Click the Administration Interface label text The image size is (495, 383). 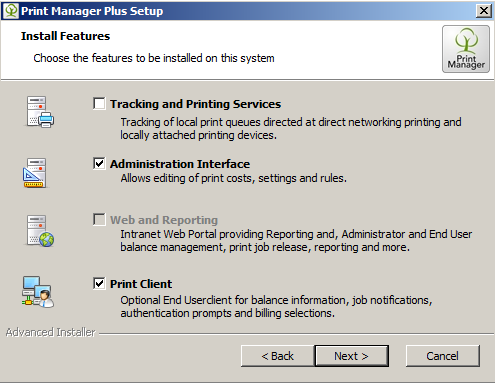(x=180, y=164)
